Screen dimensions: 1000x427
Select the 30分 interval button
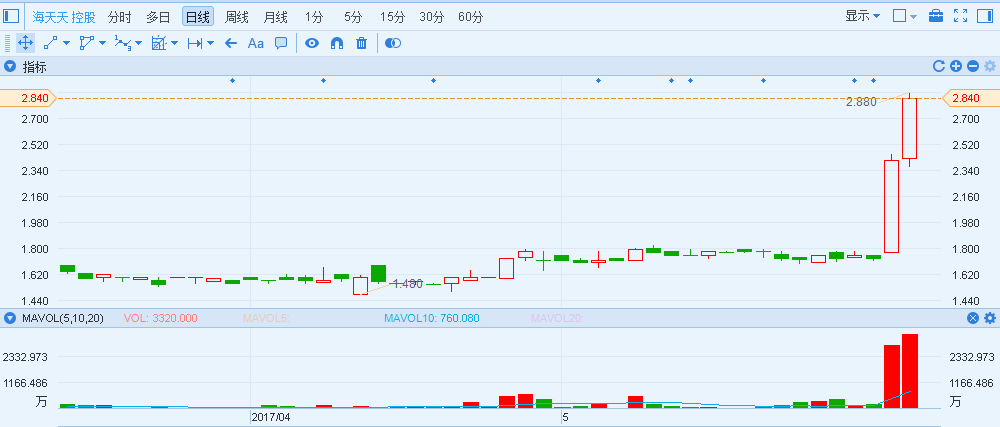click(432, 17)
